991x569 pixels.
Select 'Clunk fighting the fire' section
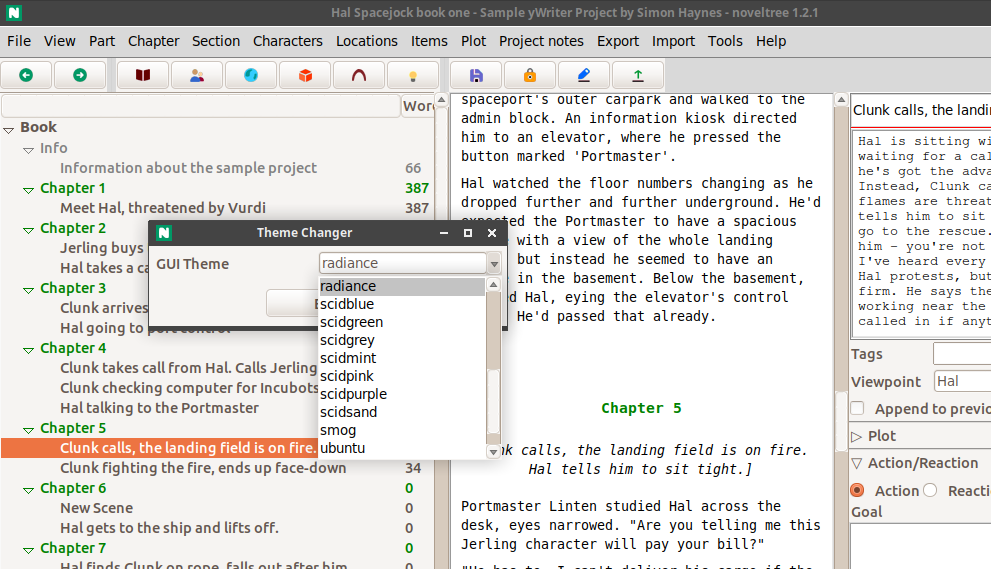coord(203,468)
